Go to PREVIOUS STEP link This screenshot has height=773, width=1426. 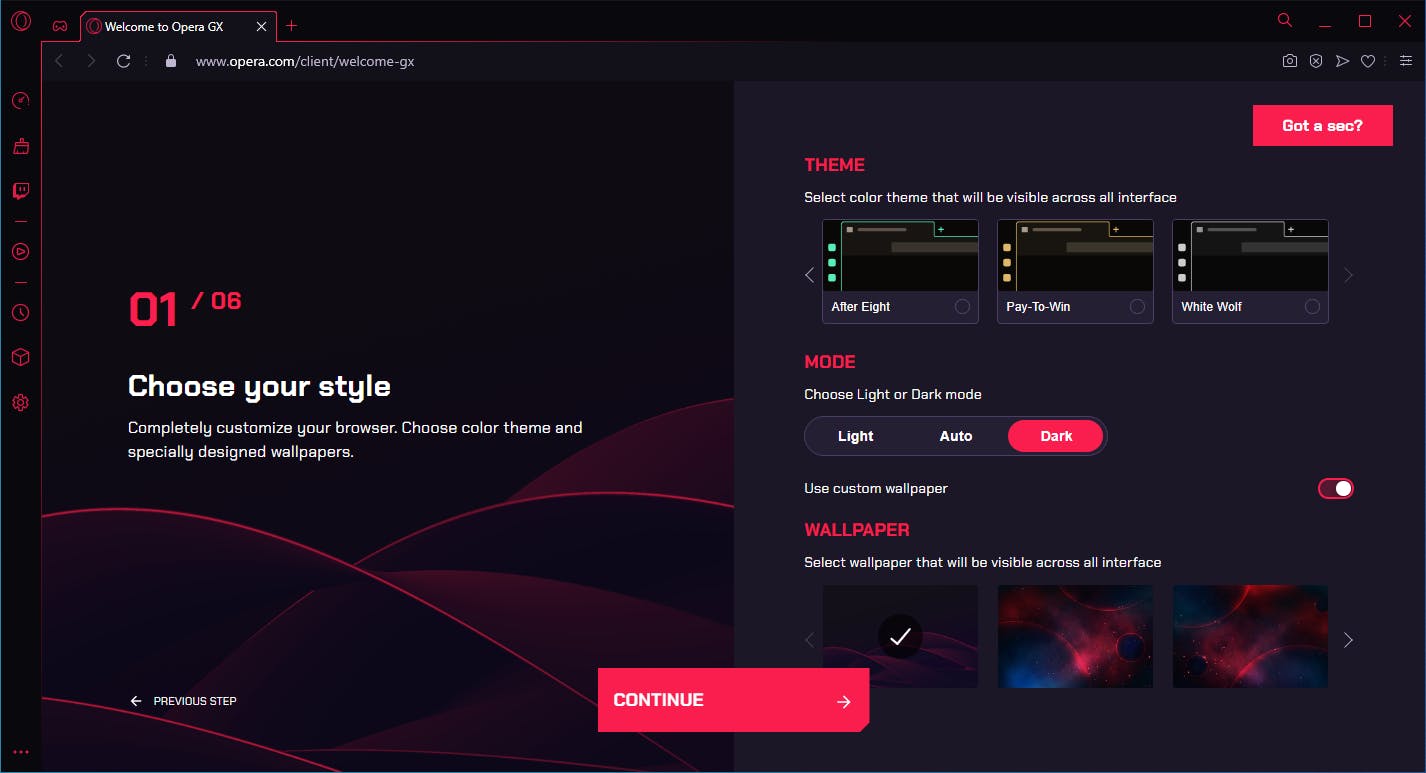click(184, 701)
